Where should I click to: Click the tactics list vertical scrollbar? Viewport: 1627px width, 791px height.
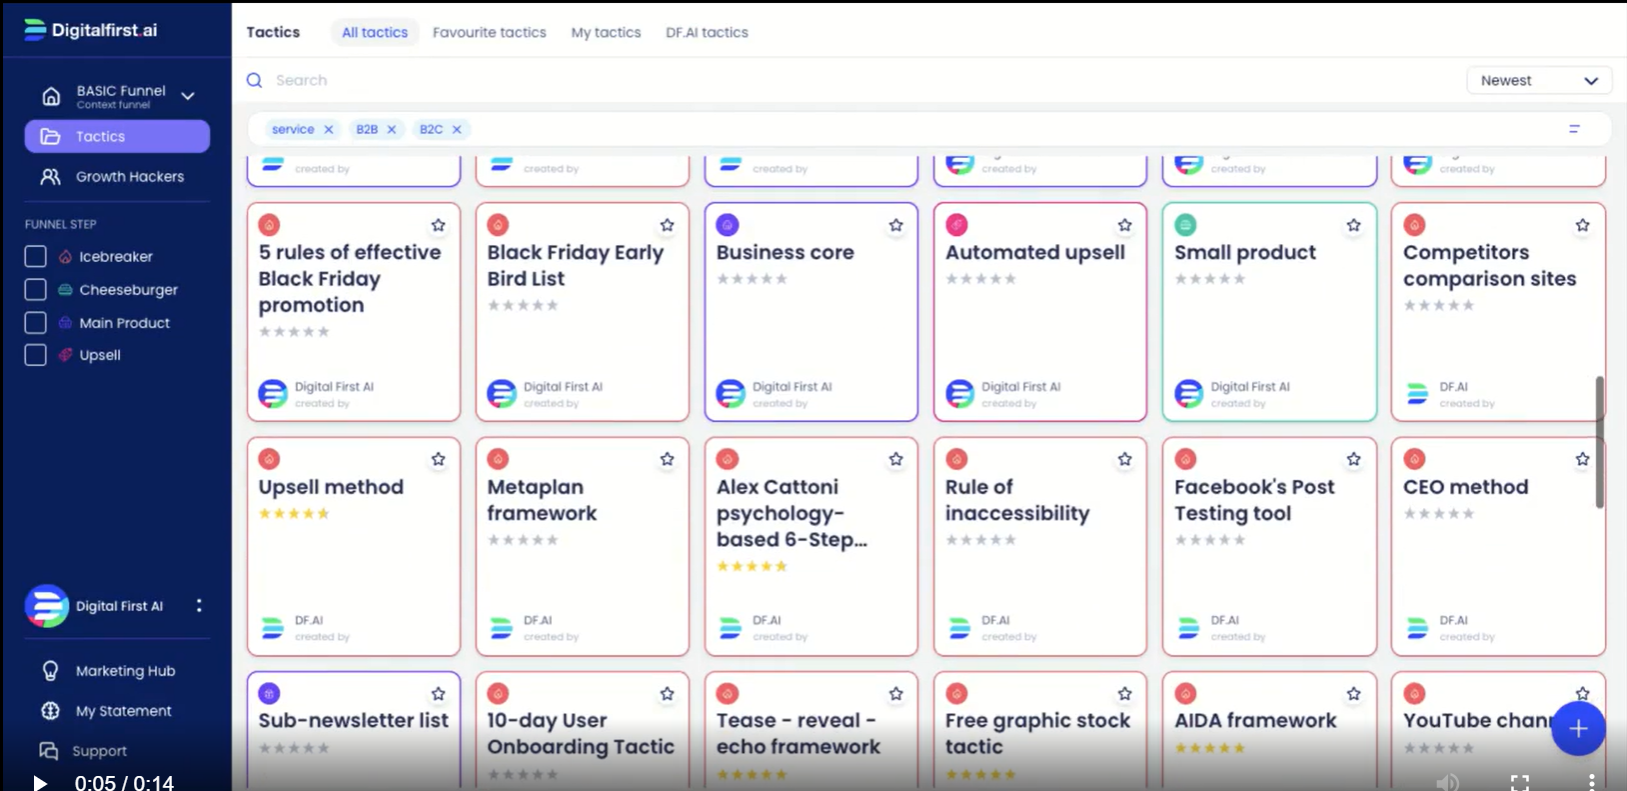(x=1600, y=441)
